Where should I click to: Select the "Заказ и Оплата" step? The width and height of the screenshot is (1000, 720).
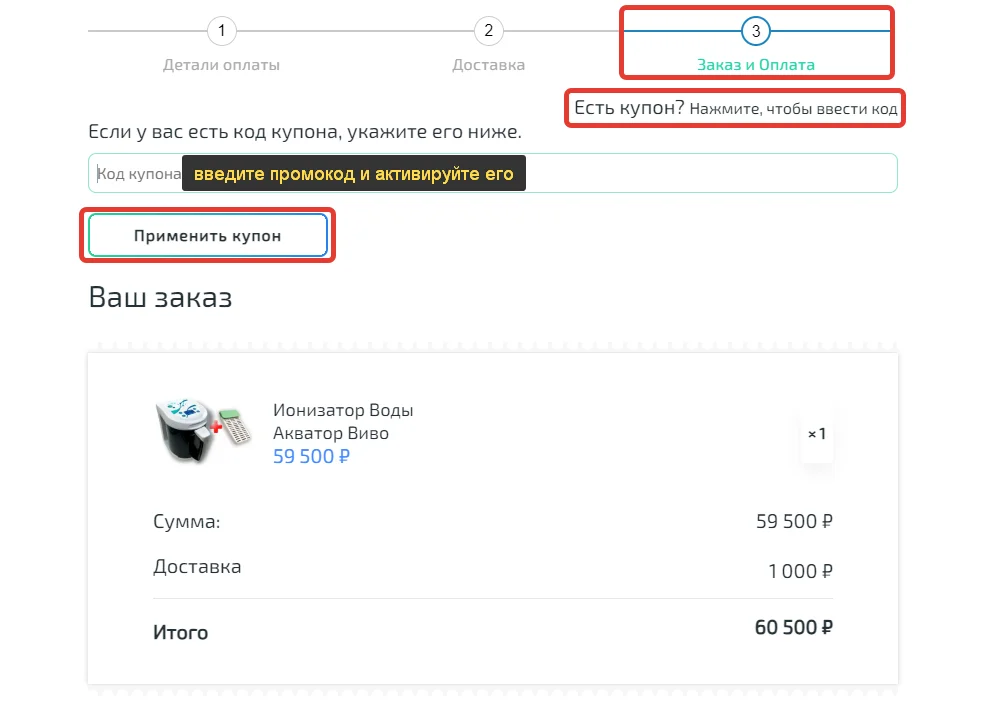click(x=755, y=64)
